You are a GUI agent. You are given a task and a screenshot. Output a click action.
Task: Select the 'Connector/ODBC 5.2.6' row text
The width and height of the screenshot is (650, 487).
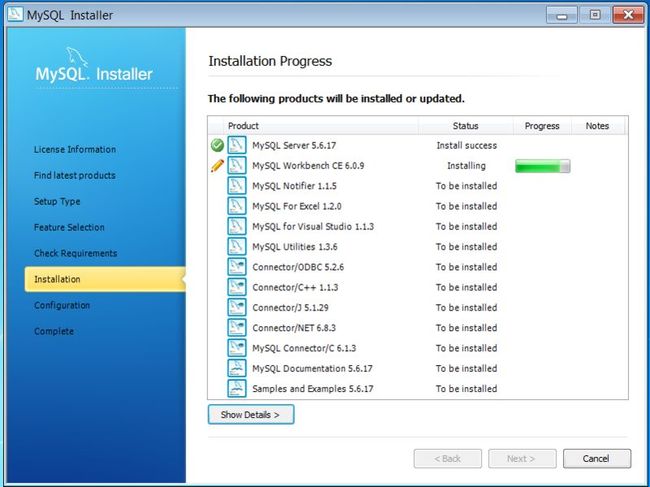[298, 267]
